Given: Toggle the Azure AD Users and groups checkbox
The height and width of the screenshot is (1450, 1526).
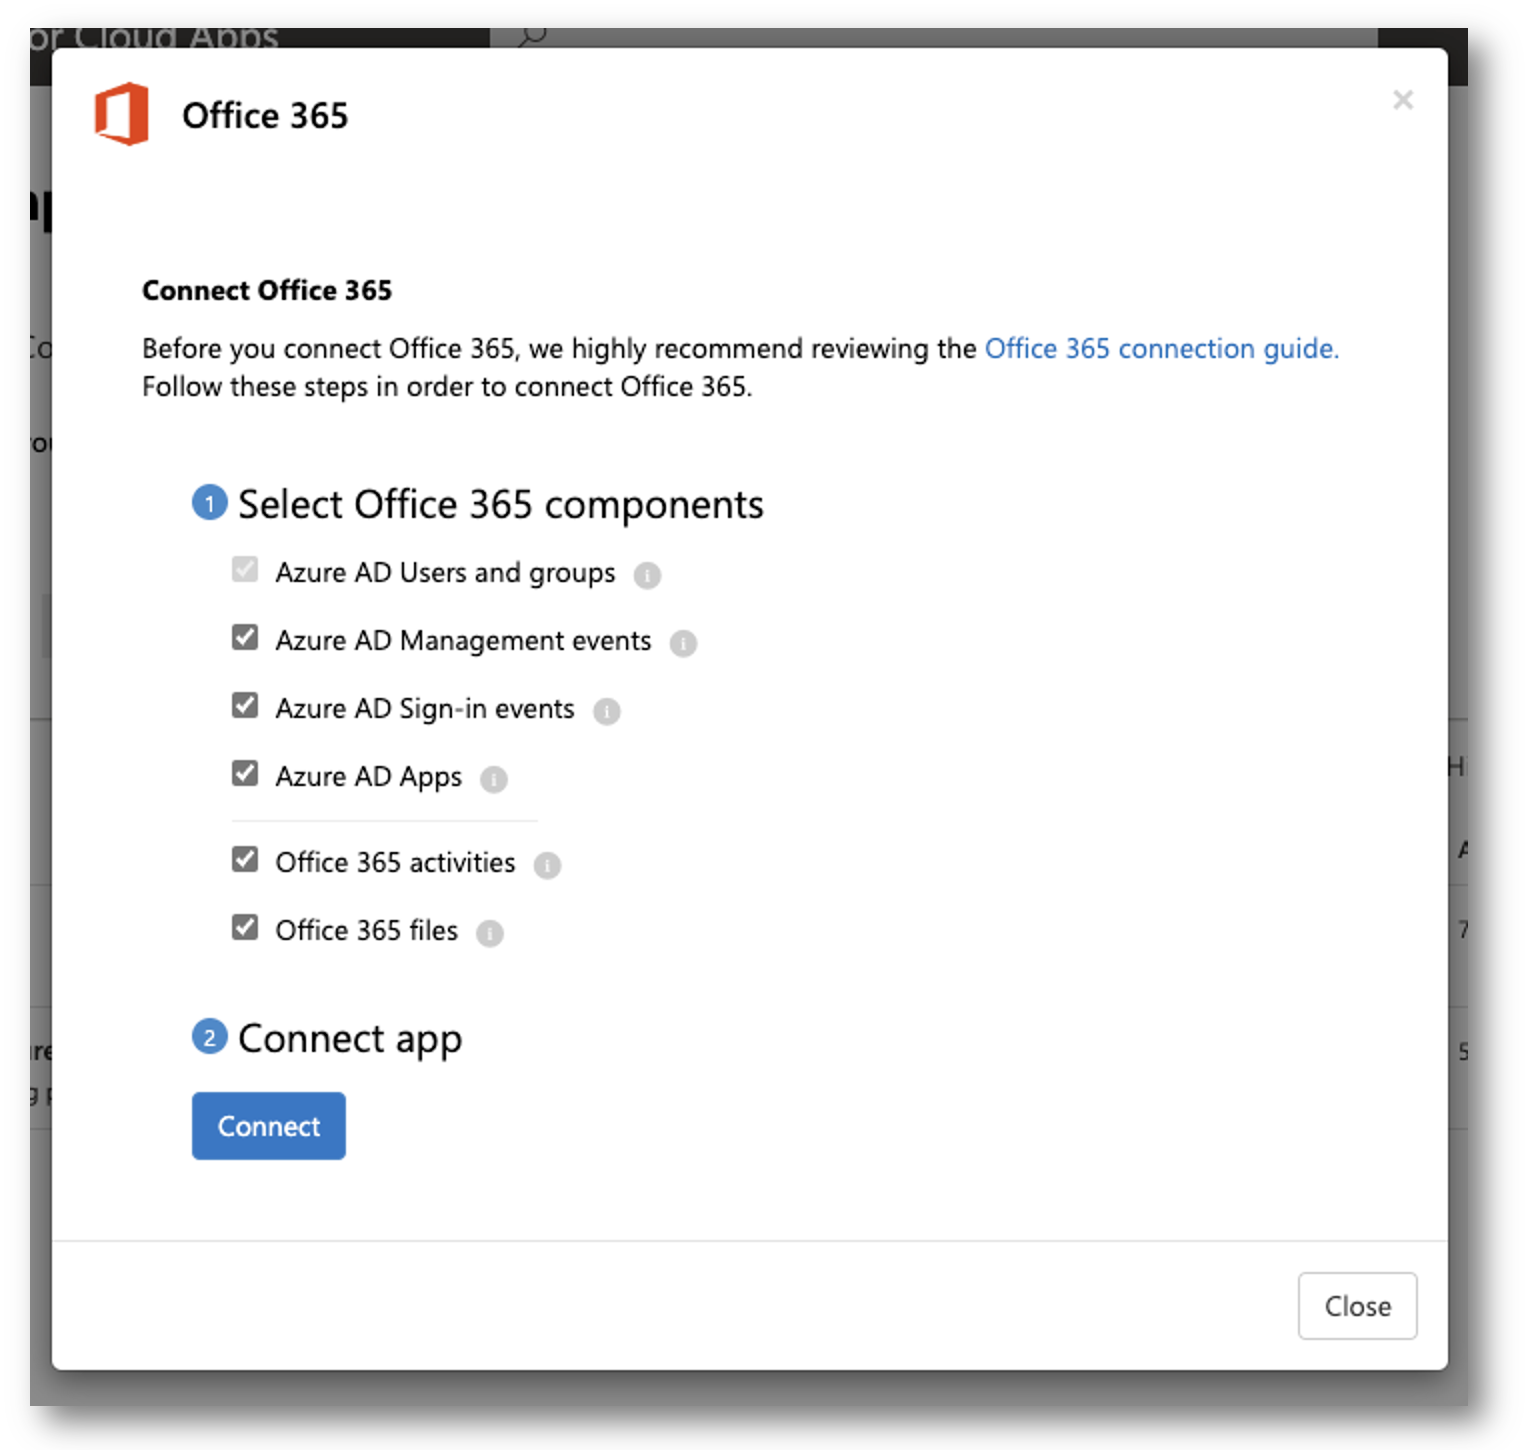Looking at the screenshot, I should (245, 570).
